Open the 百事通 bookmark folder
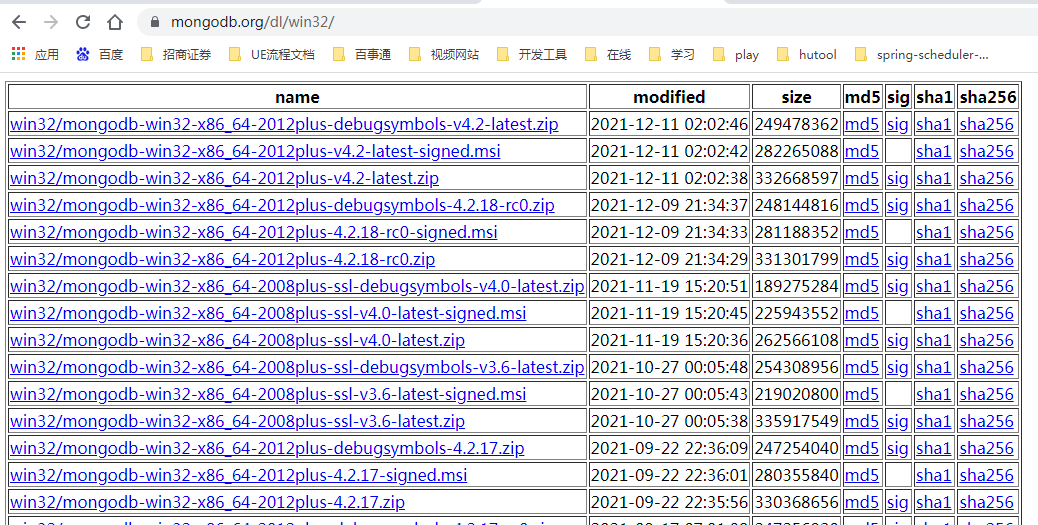The width and height of the screenshot is (1038, 525). pos(362,55)
